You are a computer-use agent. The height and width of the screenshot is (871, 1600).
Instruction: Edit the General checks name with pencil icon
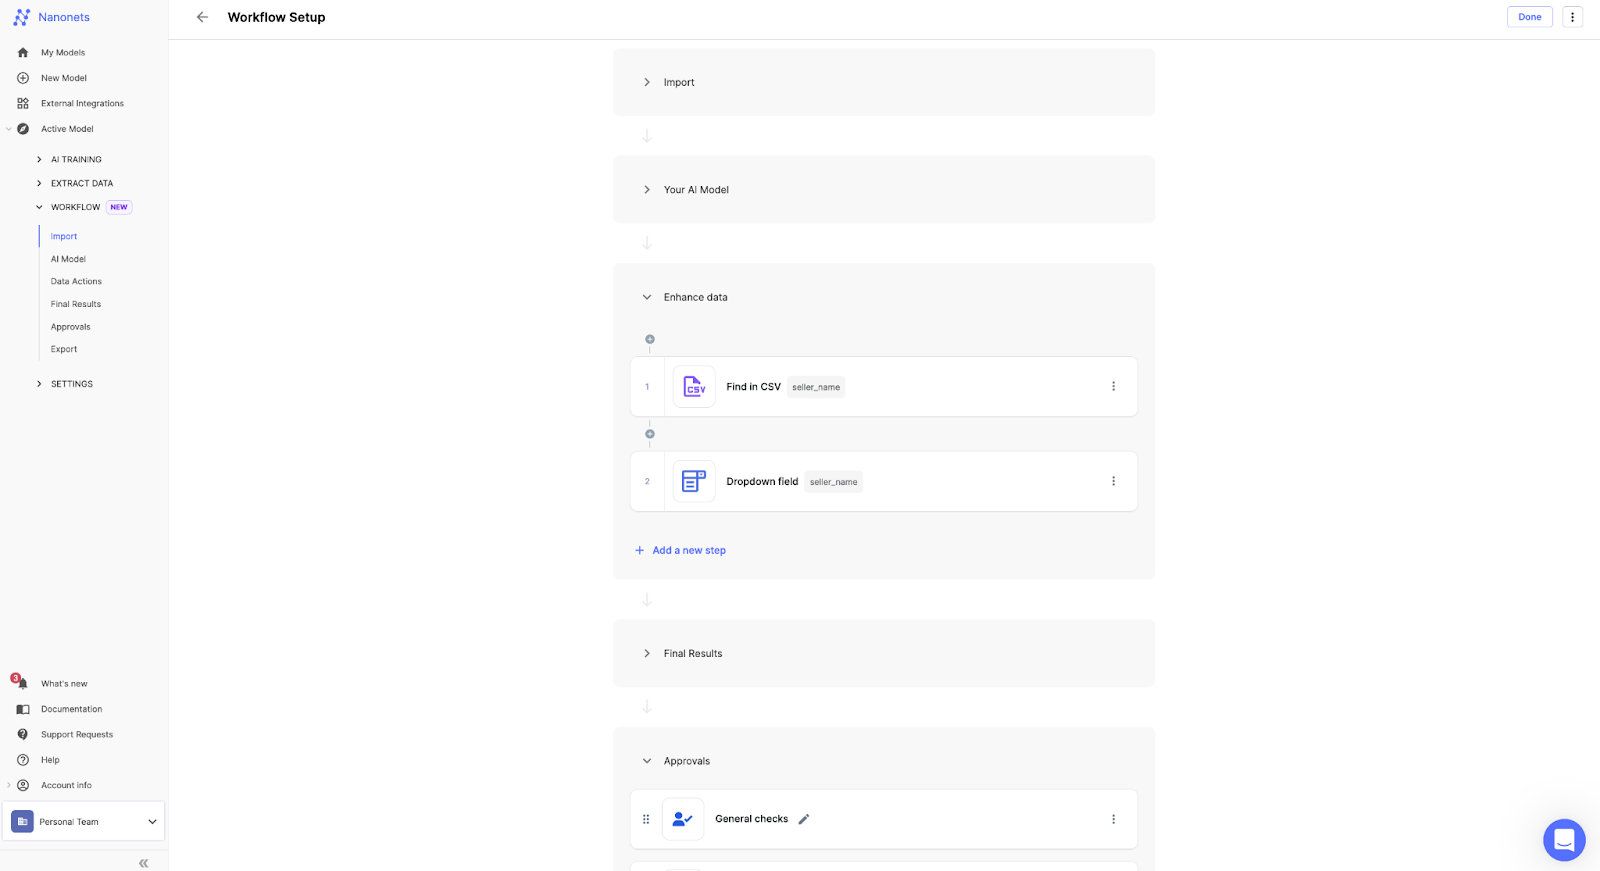[804, 819]
